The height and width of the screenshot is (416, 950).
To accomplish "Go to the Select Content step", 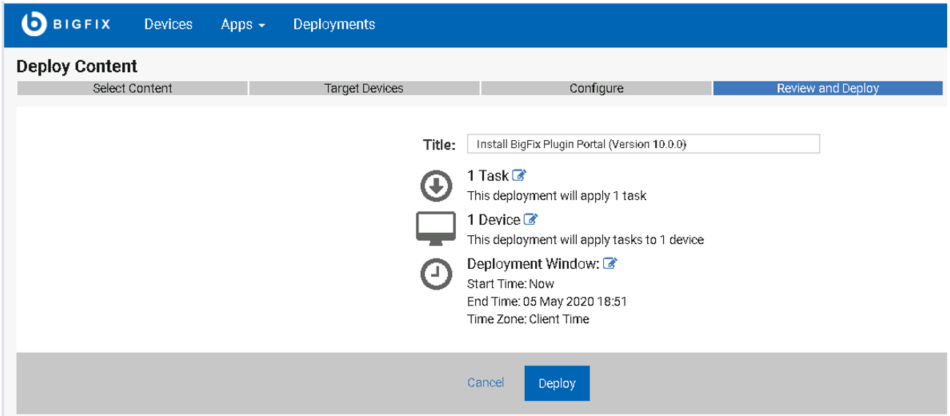I will (x=132, y=88).
